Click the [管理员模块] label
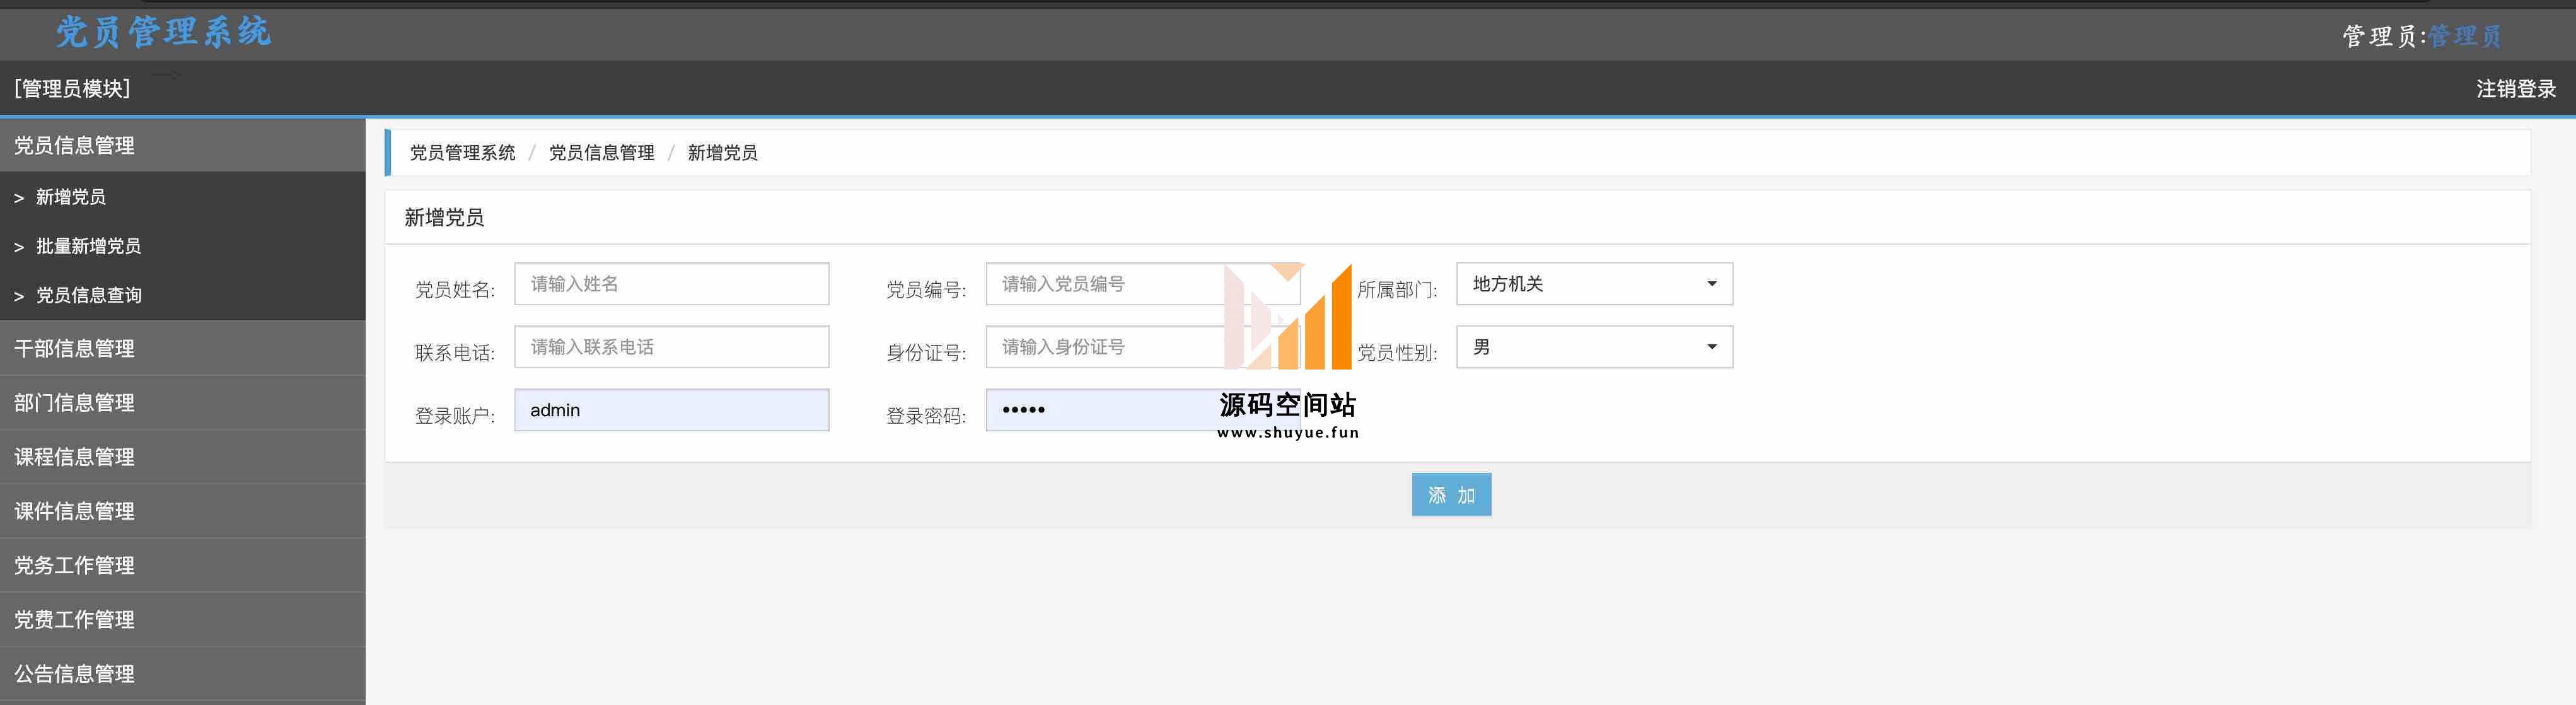This screenshot has width=2576, height=705. (72, 89)
